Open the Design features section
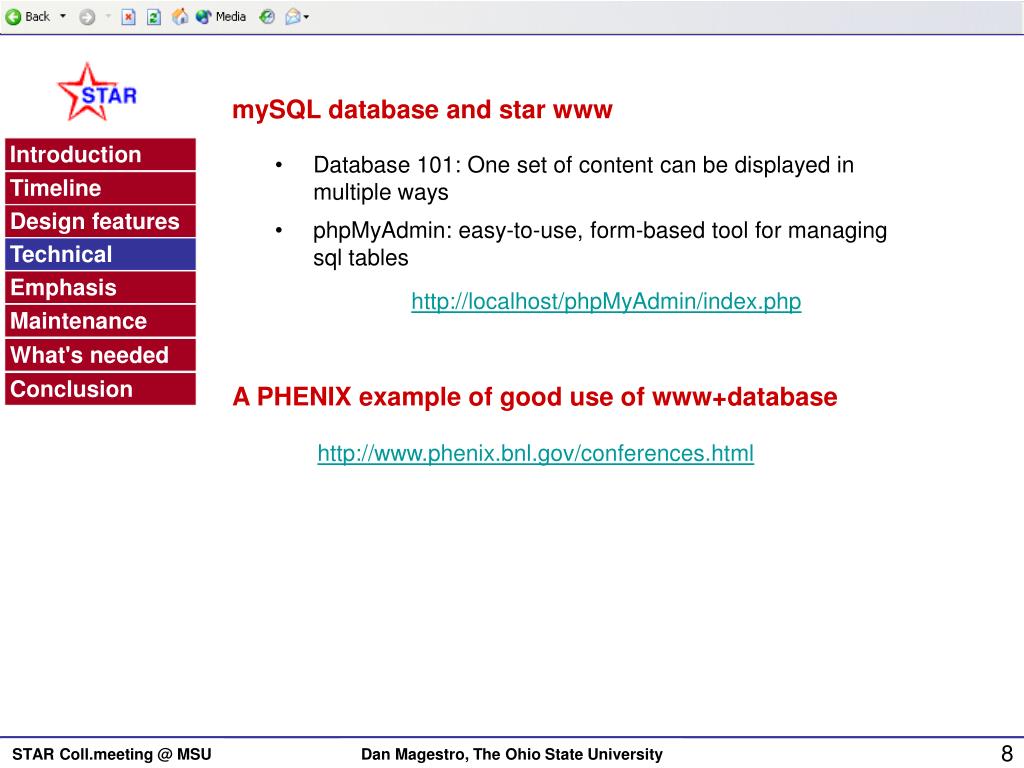1024x768 pixels. pyautogui.click(x=101, y=221)
